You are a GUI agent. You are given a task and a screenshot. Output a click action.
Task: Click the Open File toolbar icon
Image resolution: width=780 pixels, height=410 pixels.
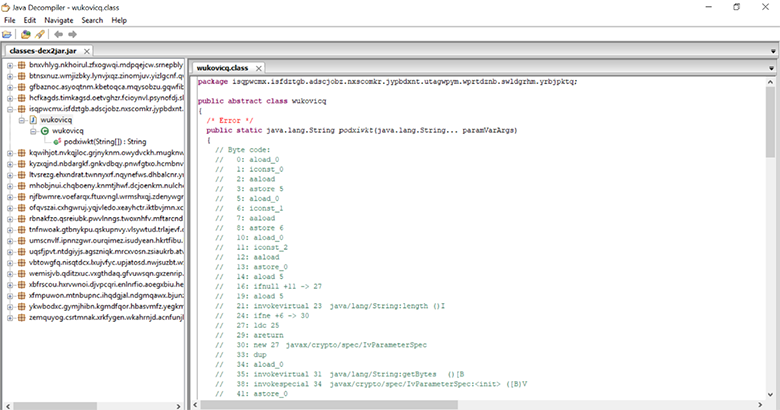pyautogui.click(x=7, y=34)
